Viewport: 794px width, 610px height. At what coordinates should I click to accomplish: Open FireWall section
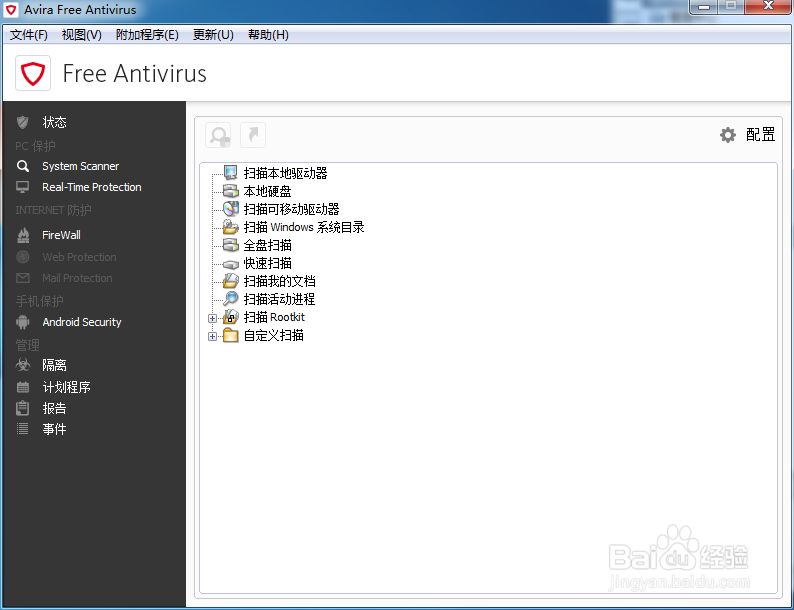[x=61, y=235]
